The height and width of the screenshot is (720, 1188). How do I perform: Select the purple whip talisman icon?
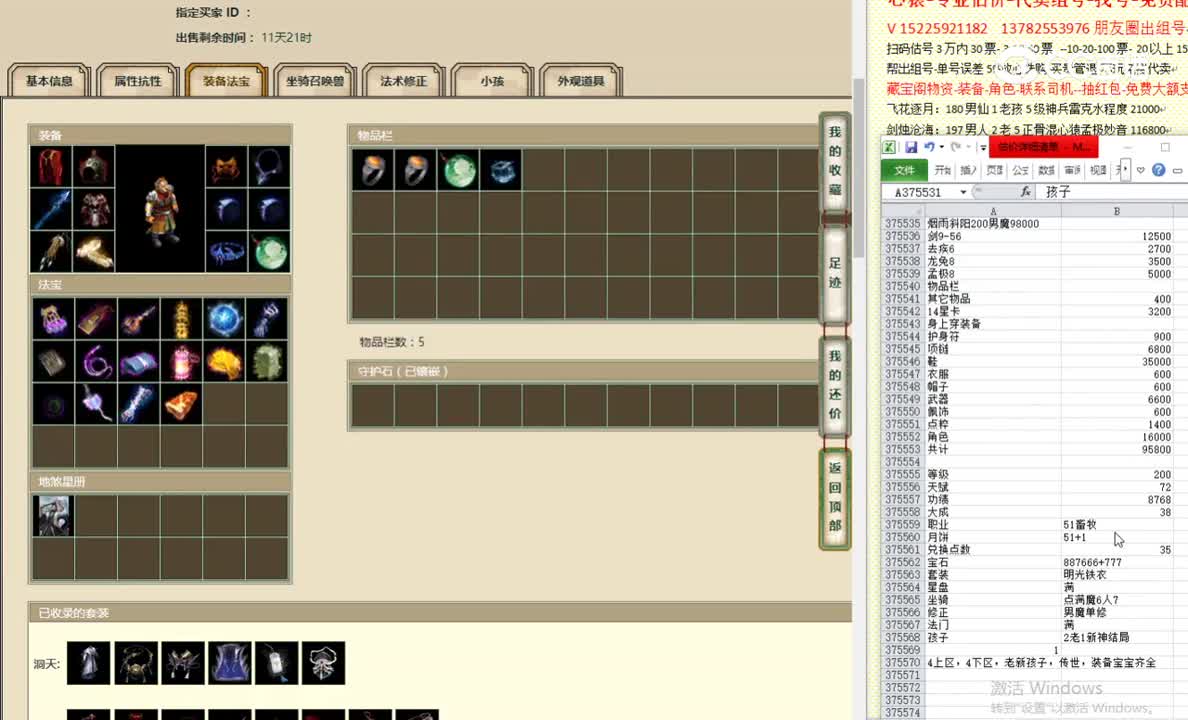click(x=96, y=362)
